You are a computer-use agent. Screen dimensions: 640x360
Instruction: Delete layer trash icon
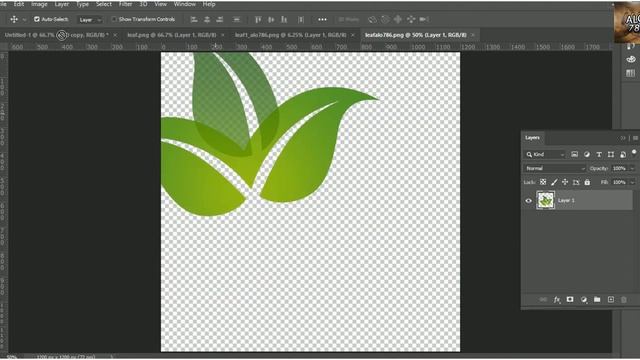(x=624, y=300)
